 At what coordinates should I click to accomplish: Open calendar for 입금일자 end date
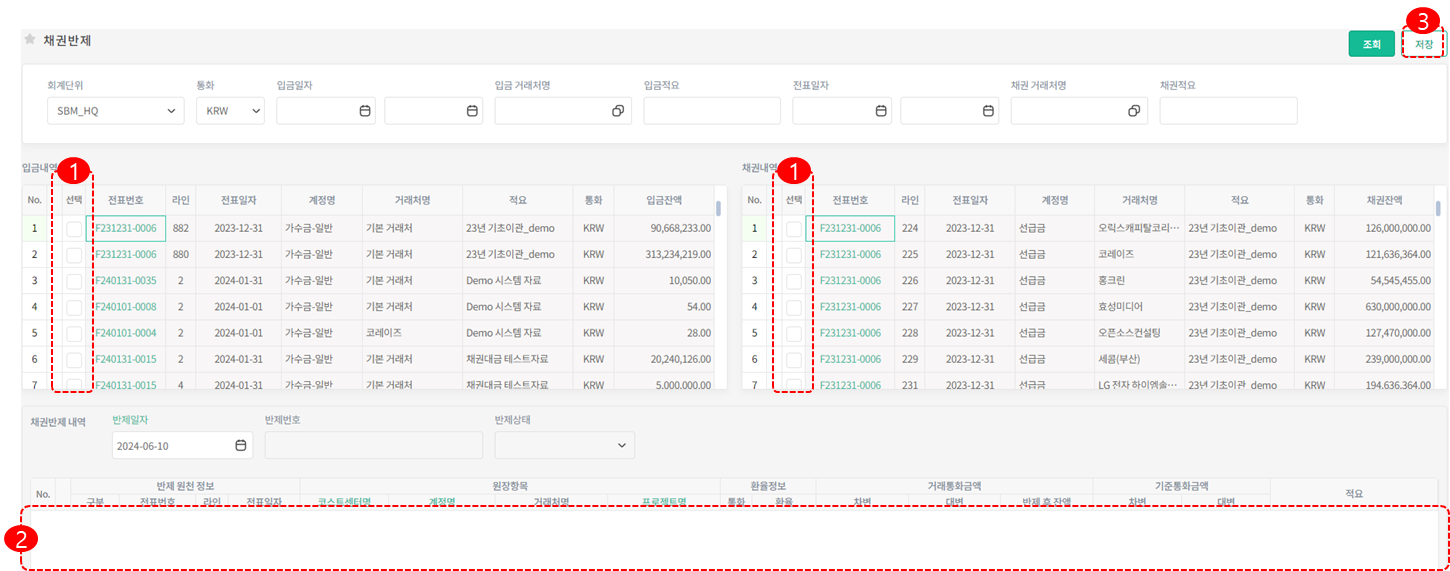[472, 111]
